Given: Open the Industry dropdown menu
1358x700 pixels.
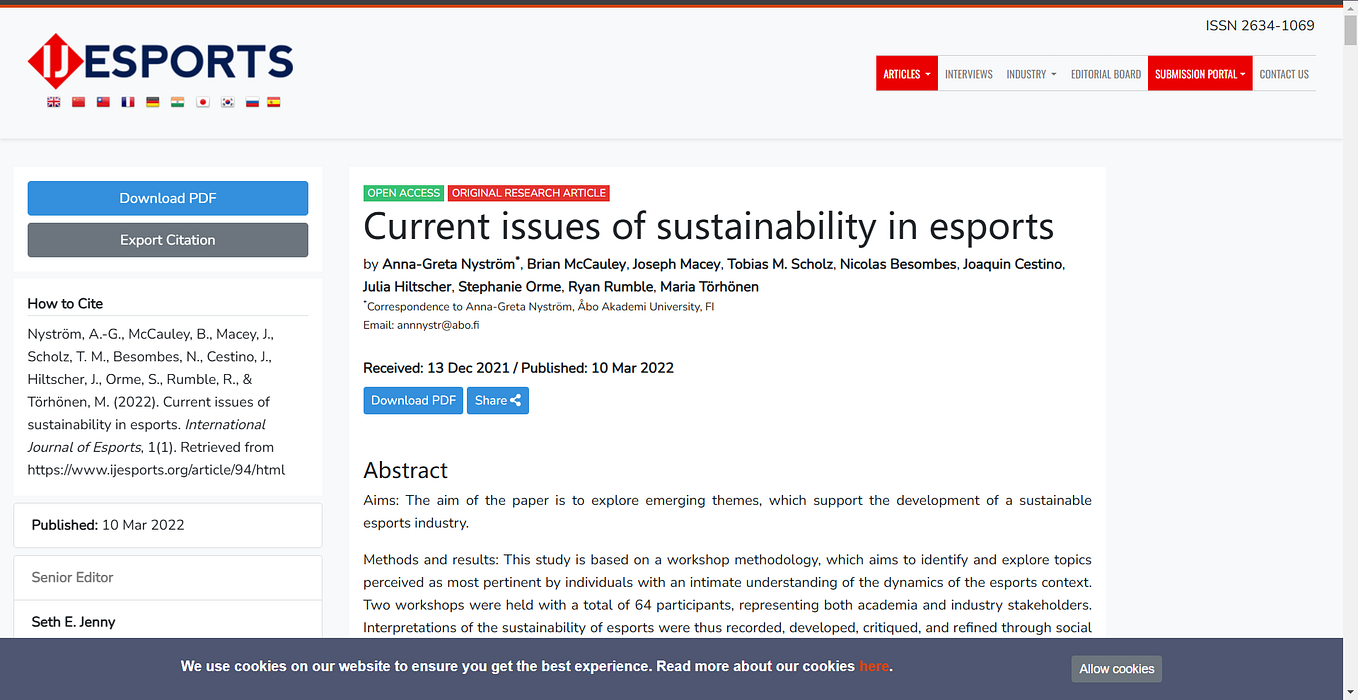Looking at the screenshot, I should tap(1031, 74).
